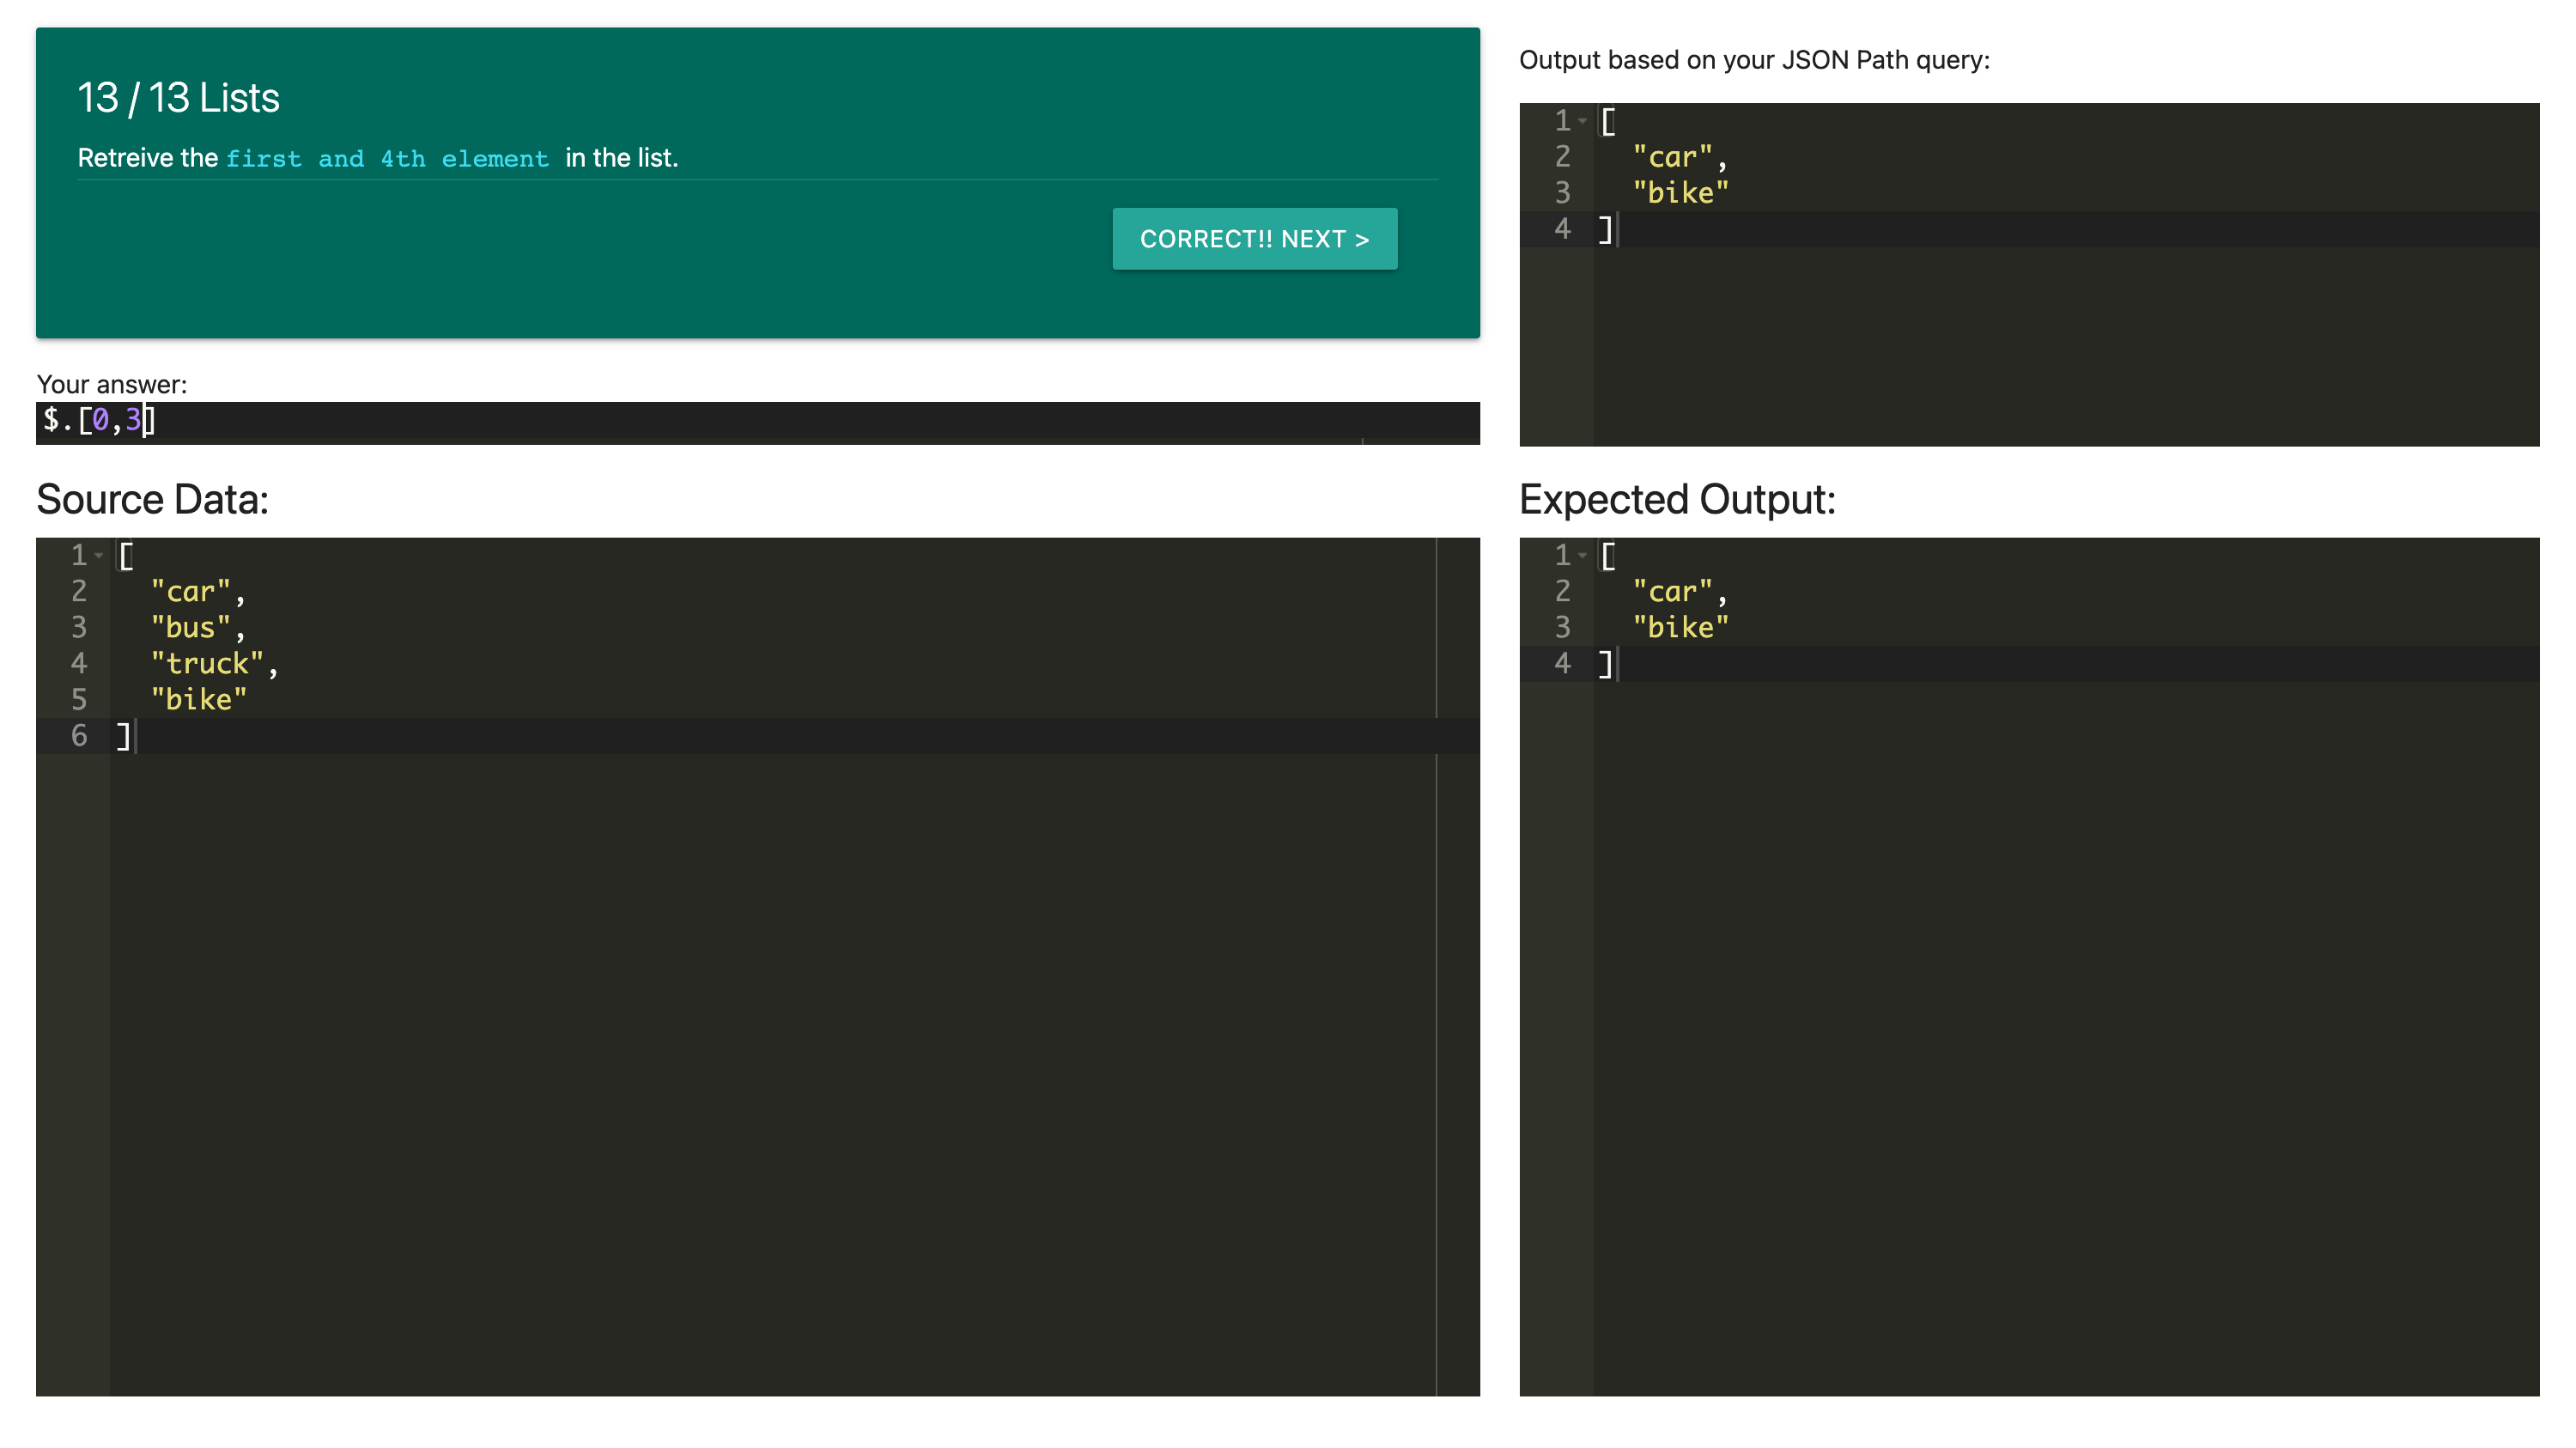Collapse the query output array fold arrow
Image resolution: width=2576 pixels, height=1448 pixels.
[x=1582, y=121]
